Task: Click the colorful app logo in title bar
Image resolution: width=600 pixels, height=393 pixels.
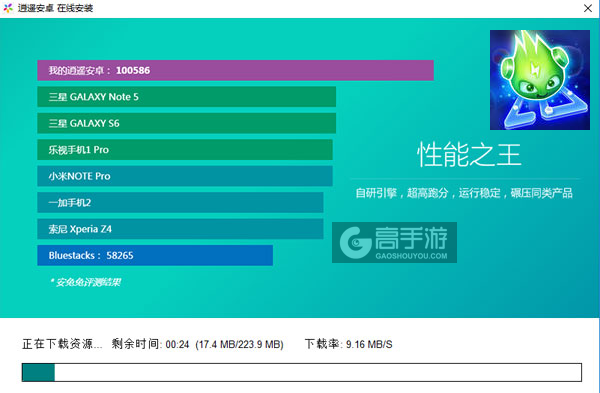Action: point(8,8)
